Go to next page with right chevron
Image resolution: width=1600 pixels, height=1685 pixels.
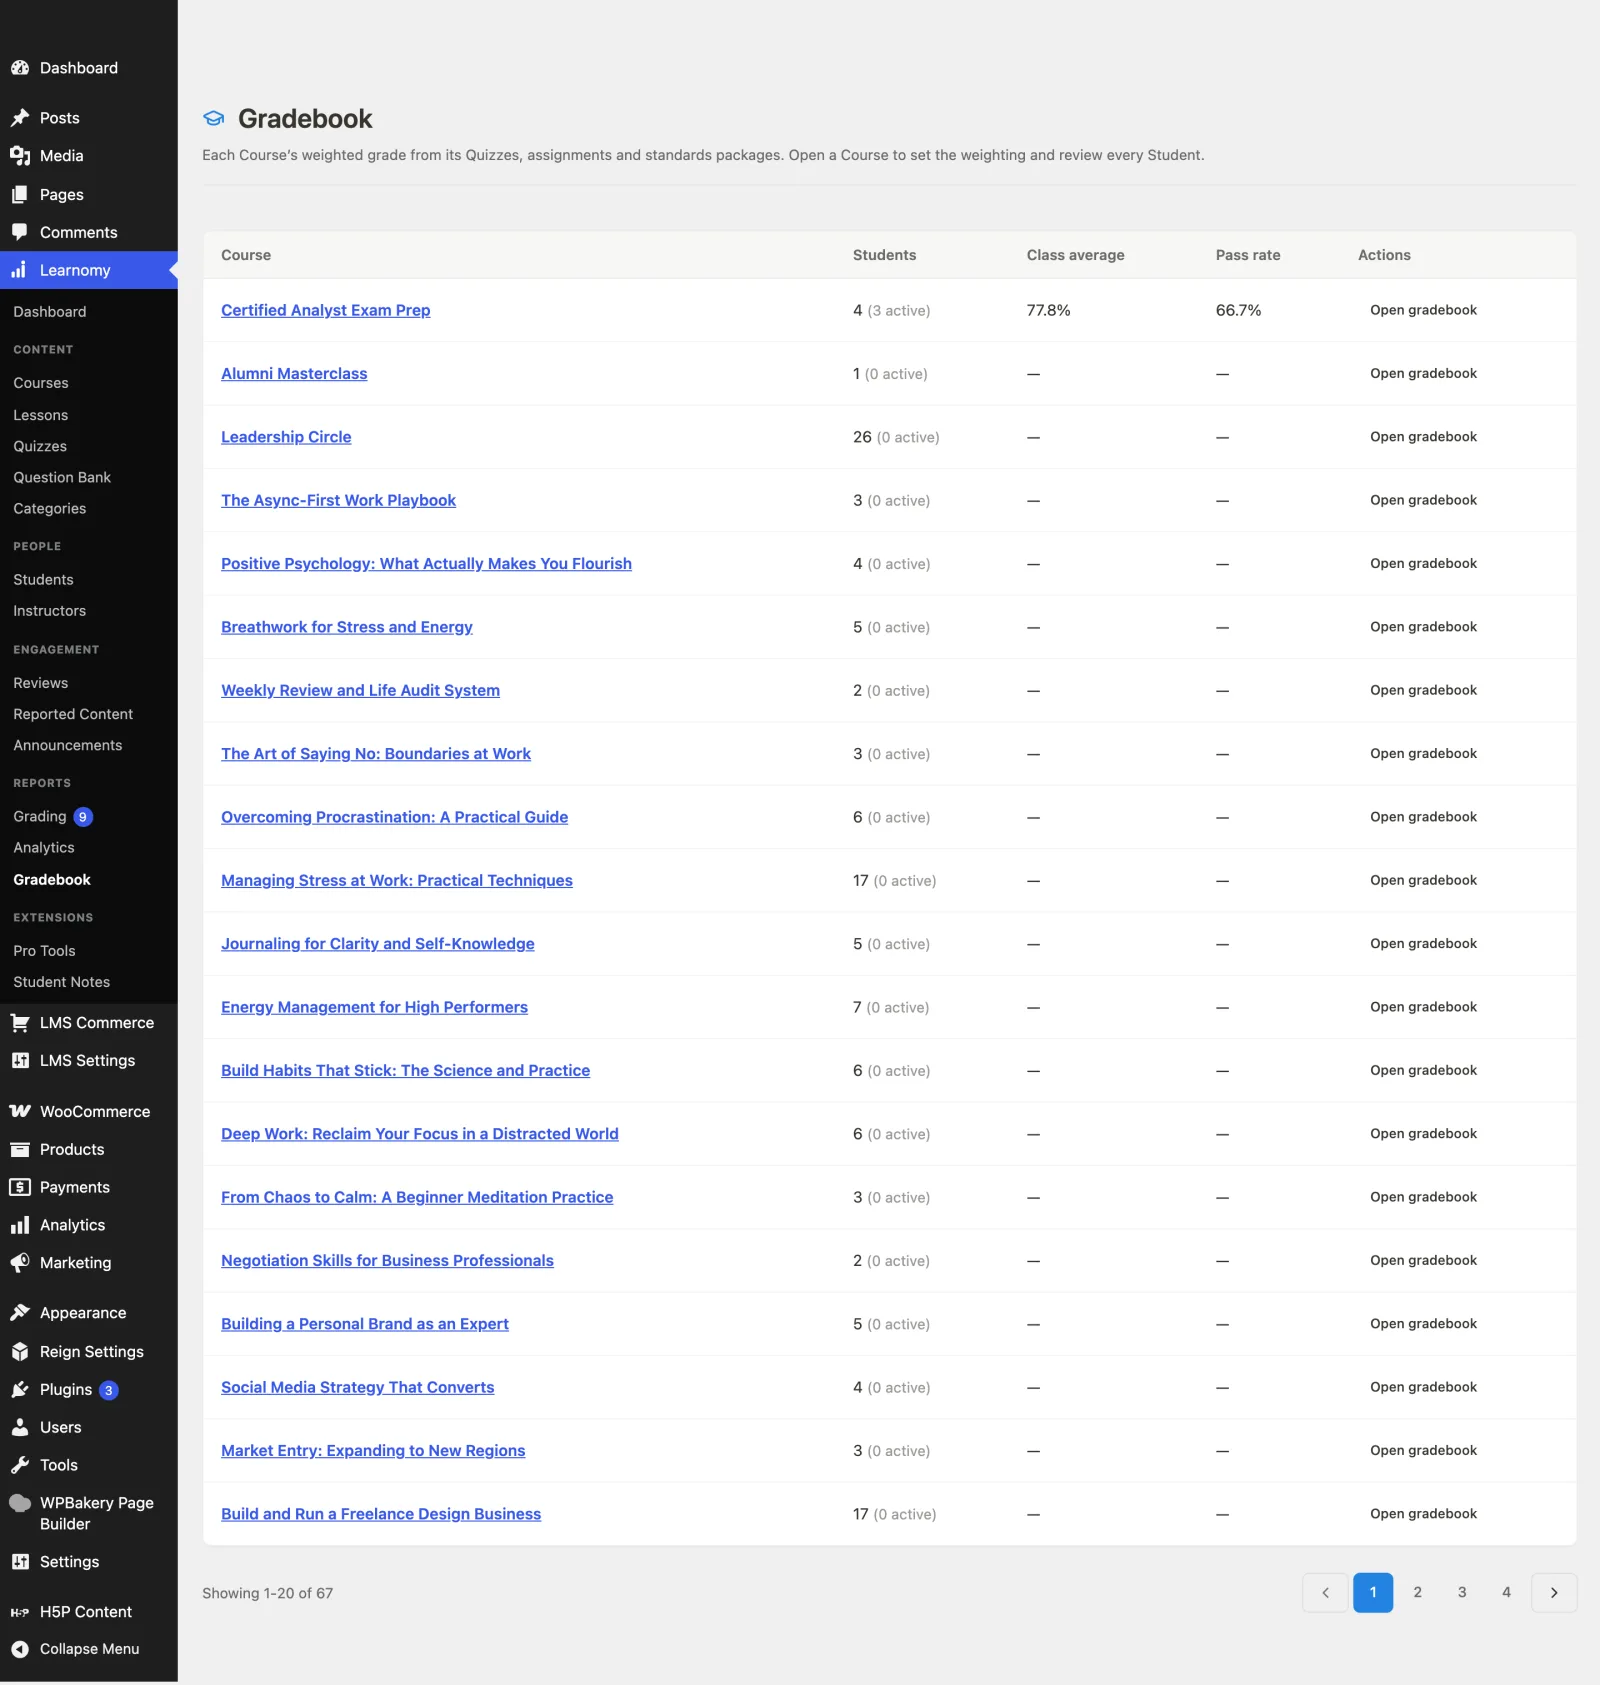(x=1554, y=1593)
